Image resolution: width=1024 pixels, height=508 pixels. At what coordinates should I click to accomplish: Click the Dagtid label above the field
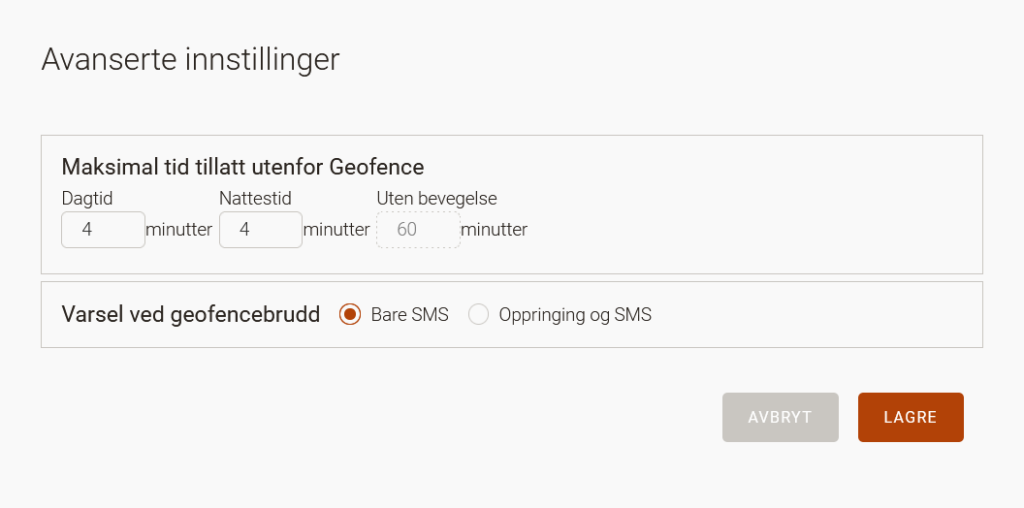[x=87, y=198]
